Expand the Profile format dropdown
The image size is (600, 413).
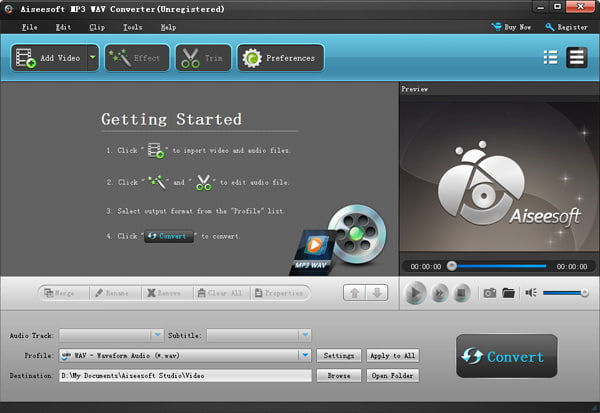[305, 355]
